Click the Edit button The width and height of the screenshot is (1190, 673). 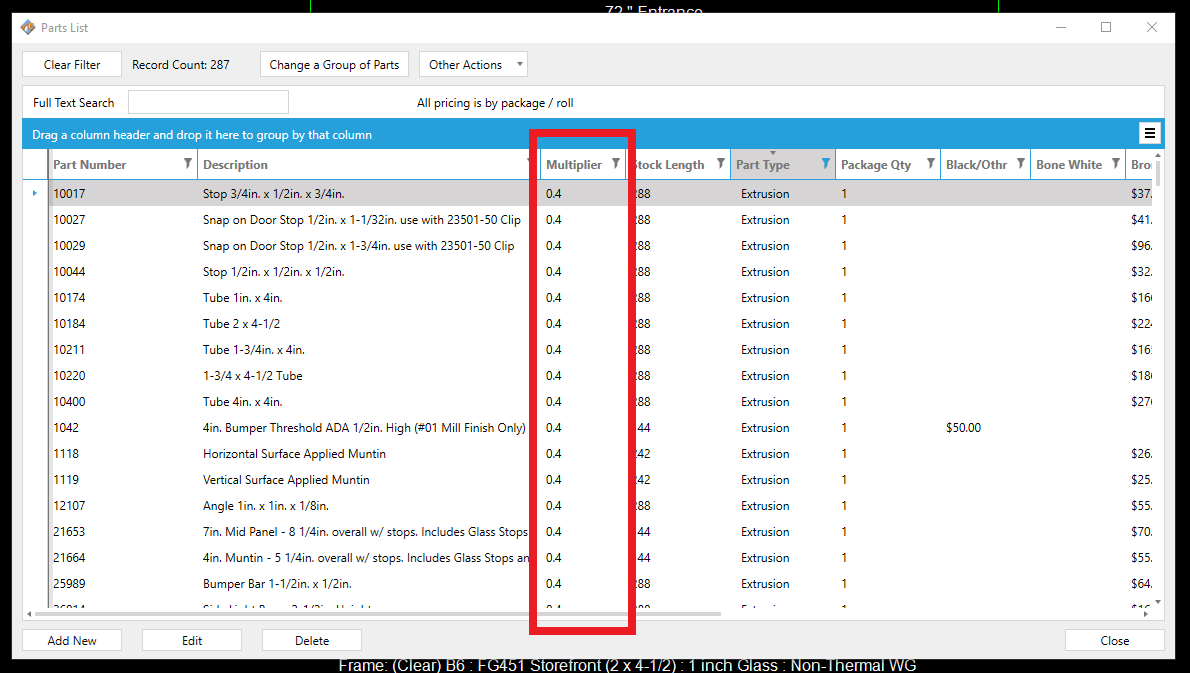[x=192, y=640]
